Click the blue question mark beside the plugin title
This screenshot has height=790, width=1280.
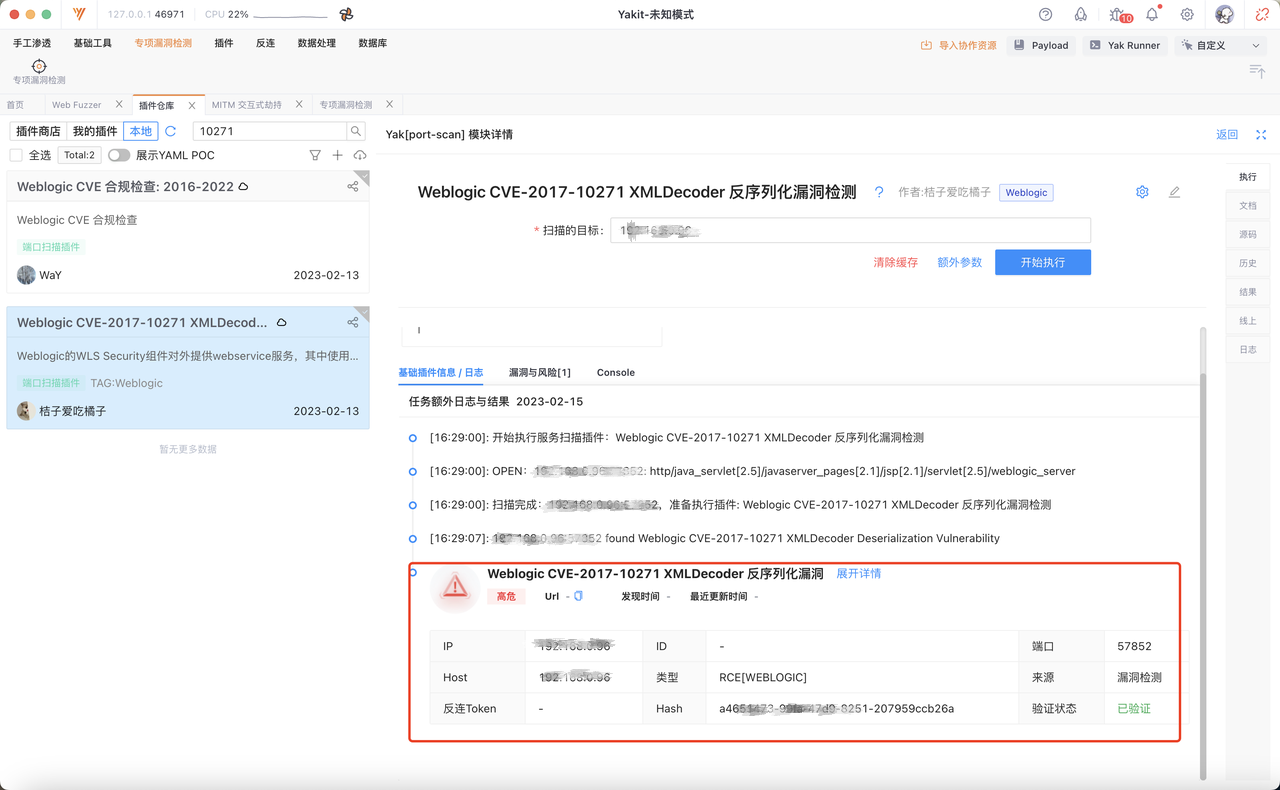coord(879,192)
